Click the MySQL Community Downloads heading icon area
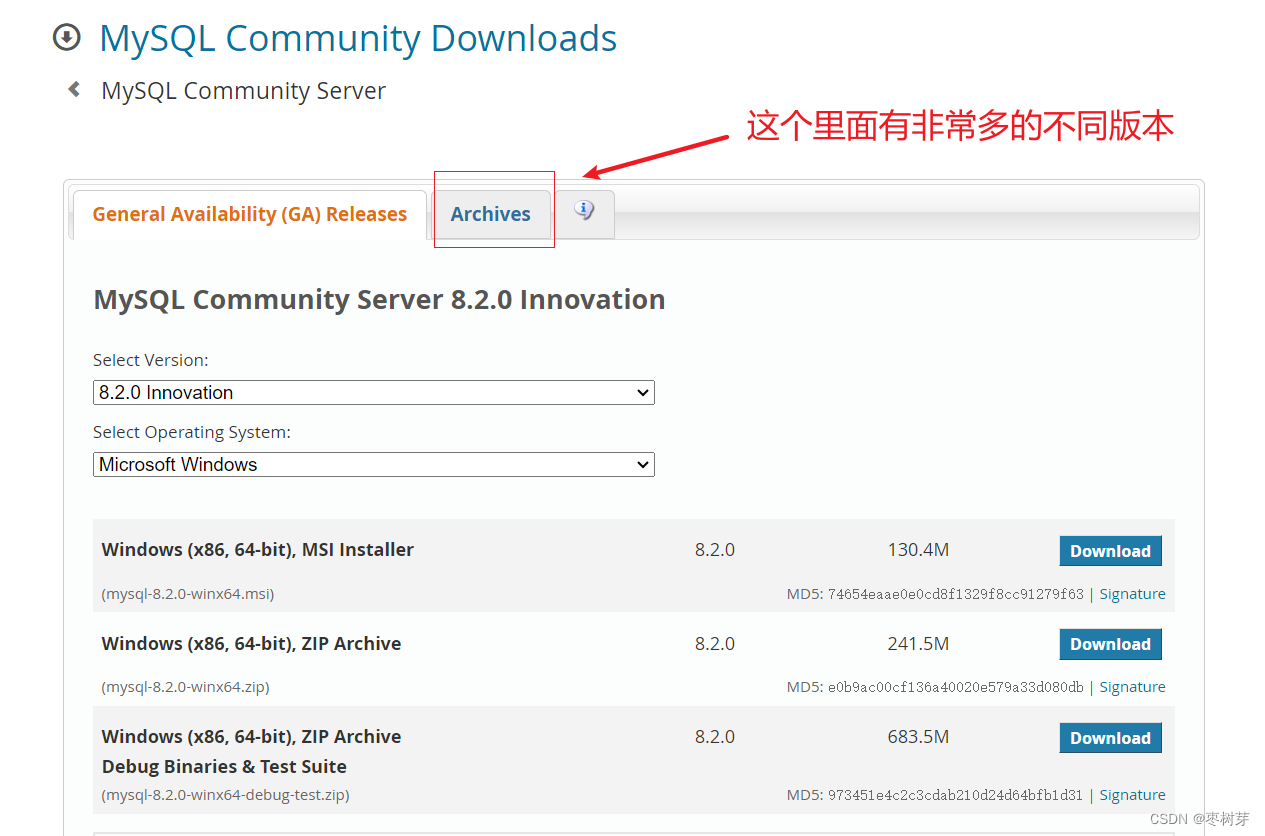Screen dimensions: 1265x836 tap(65, 36)
